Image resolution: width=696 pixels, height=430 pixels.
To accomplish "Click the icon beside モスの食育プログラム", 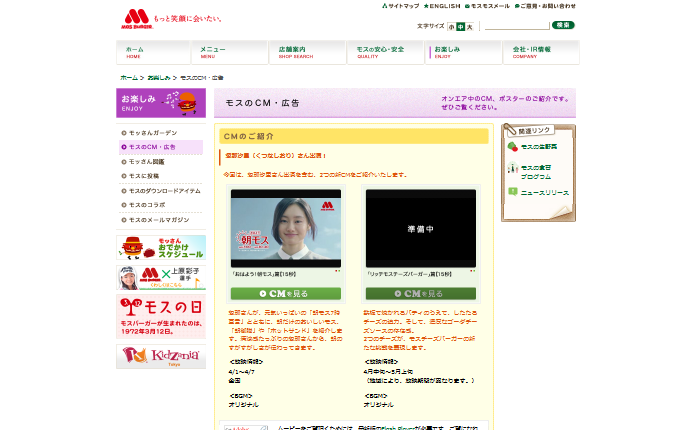I will pos(513,168).
